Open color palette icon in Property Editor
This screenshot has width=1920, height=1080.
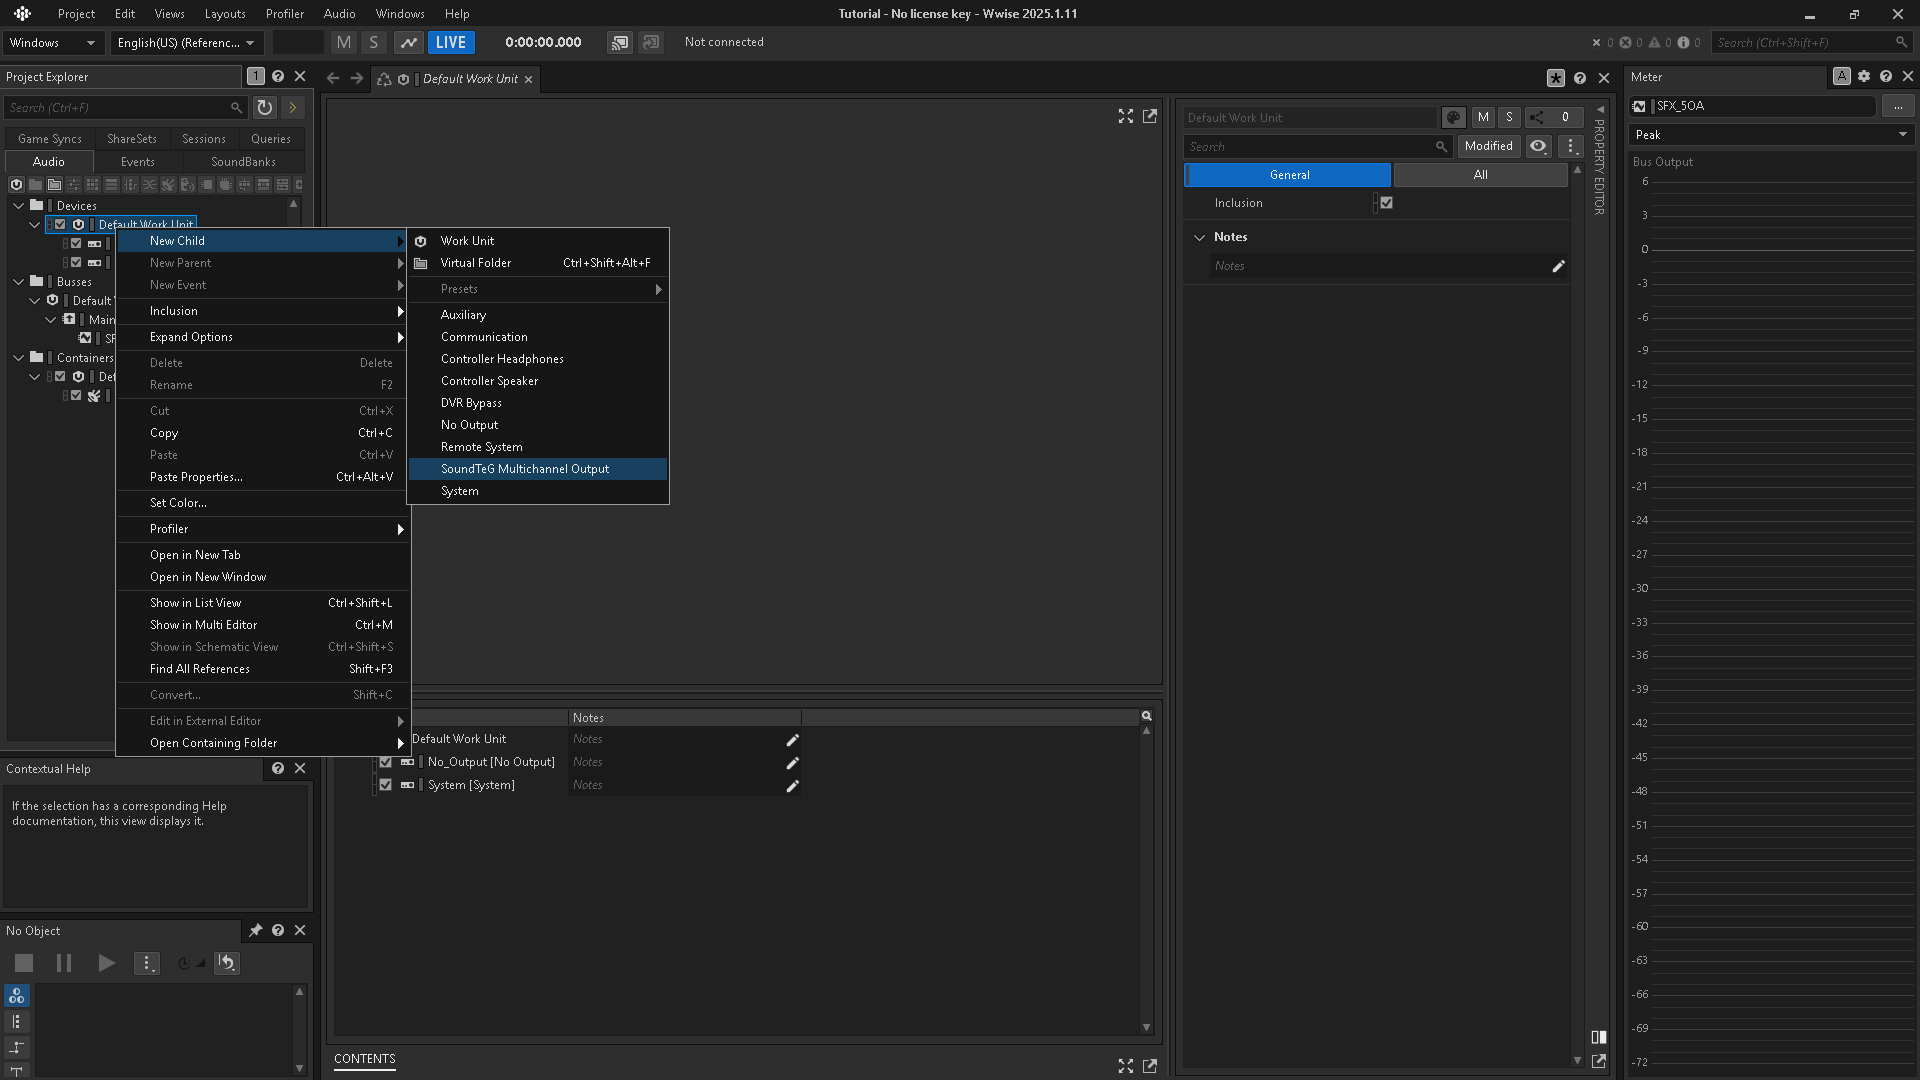pyautogui.click(x=1454, y=117)
